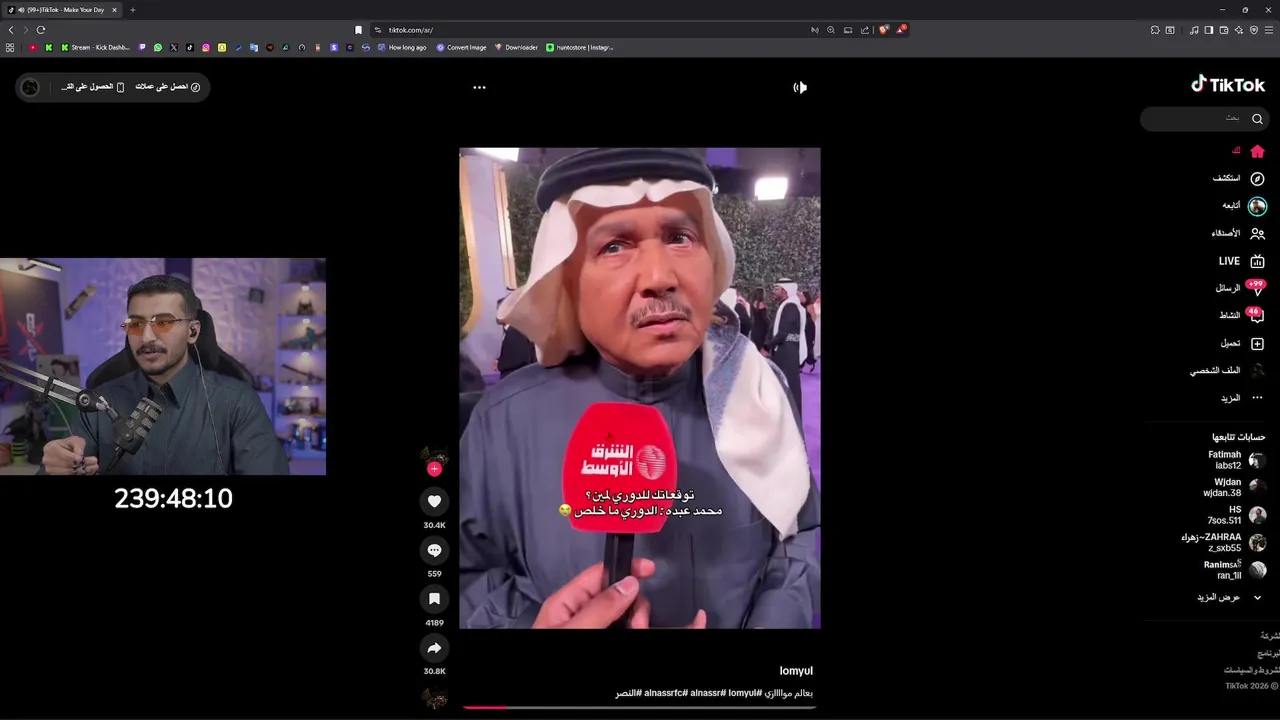Open Friends from the people icon
Viewport: 1280px width, 720px height.
[1257, 233]
